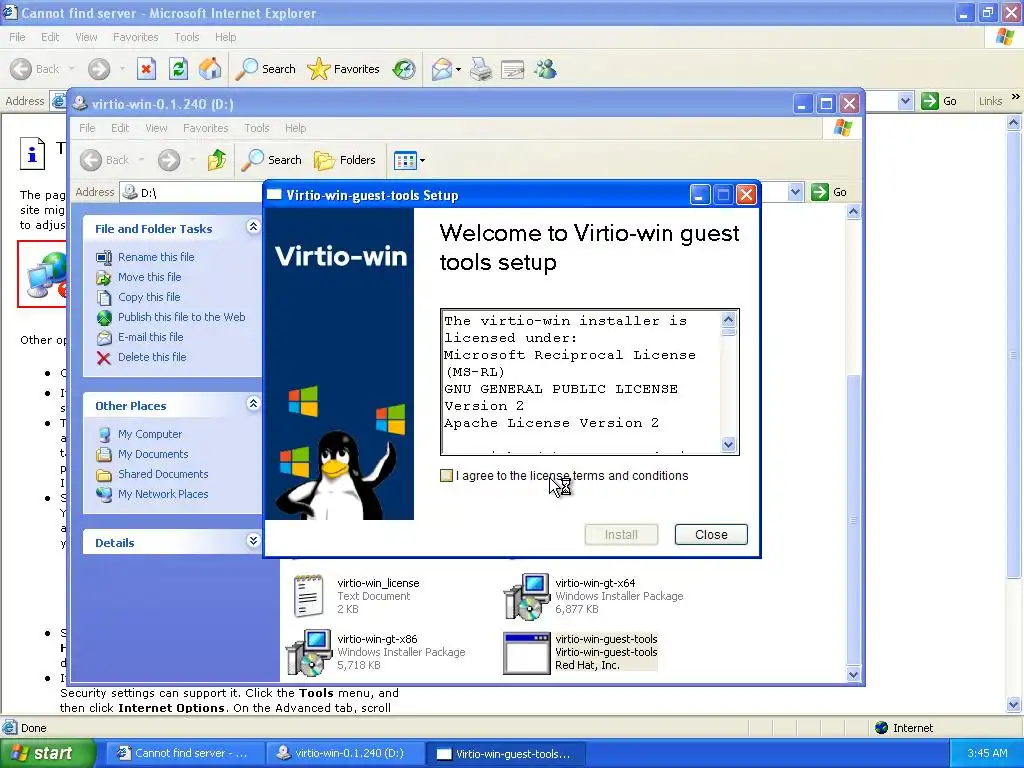Image resolution: width=1024 pixels, height=768 pixels.
Task: Click Go button in Internet Explorer address bar
Action: point(939,101)
